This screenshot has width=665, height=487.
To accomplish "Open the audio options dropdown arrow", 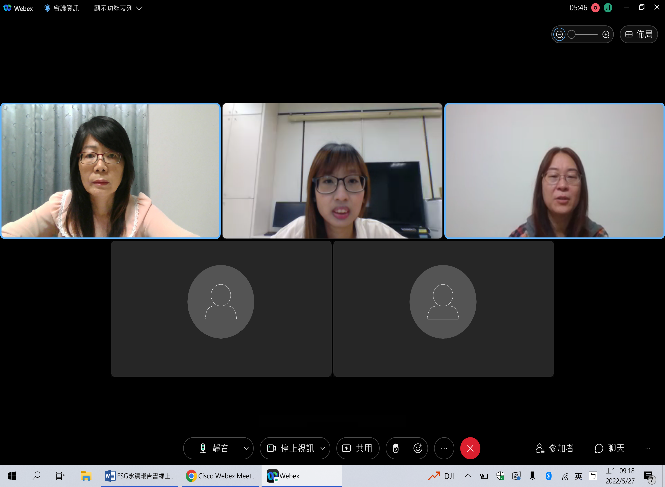I will coord(246,448).
